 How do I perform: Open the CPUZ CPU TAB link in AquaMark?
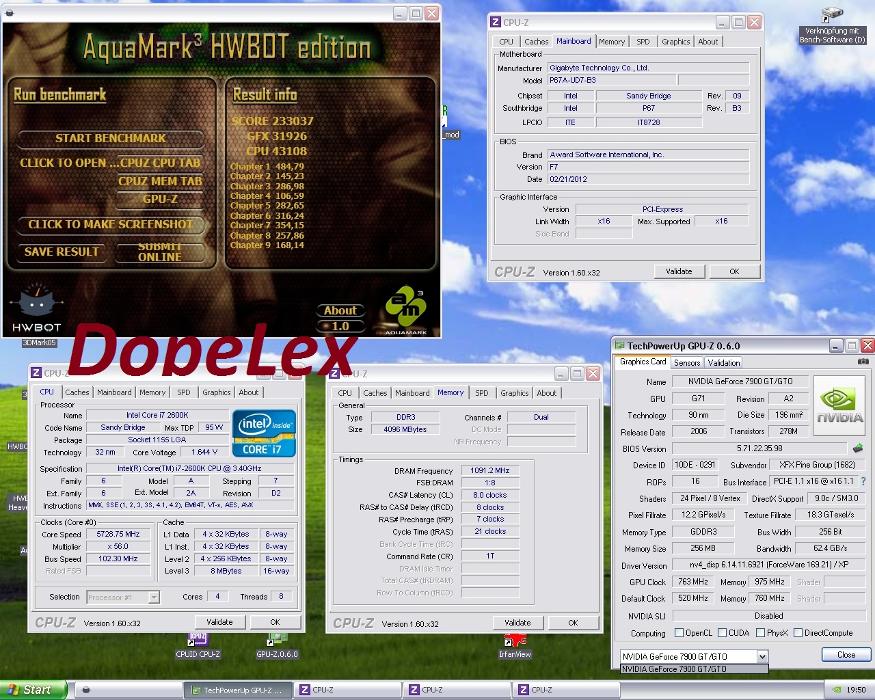pos(160,163)
